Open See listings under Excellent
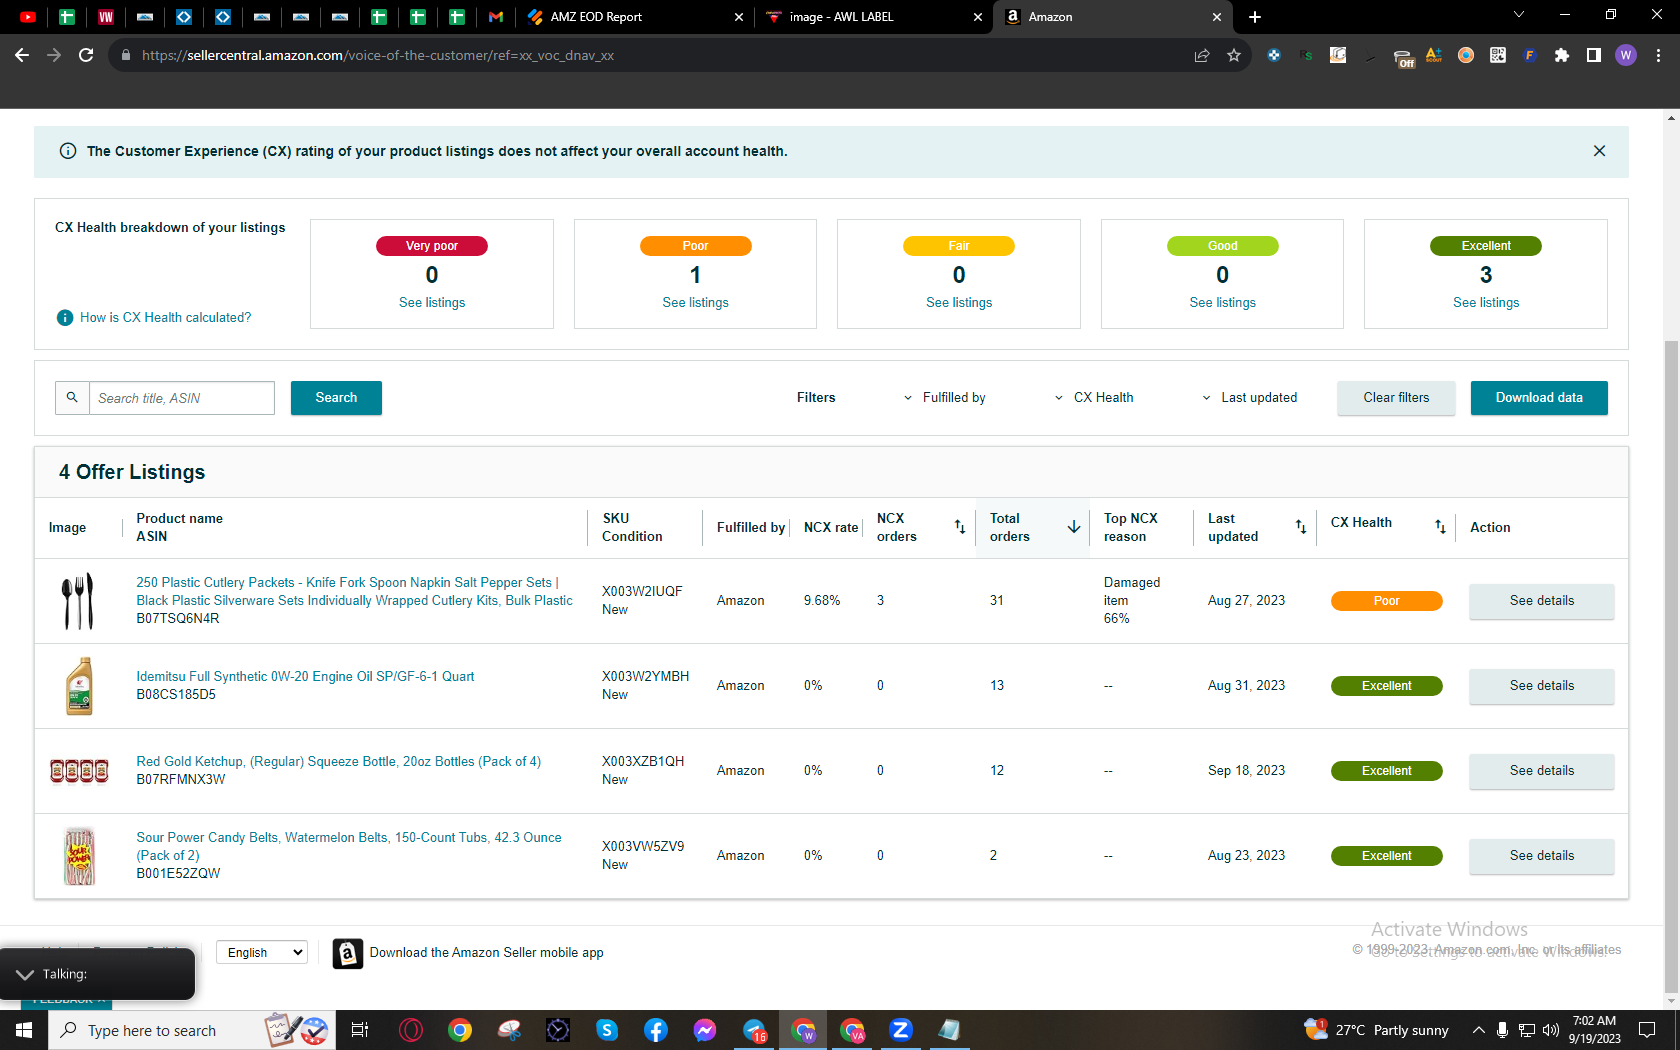The image size is (1680, 1050). pos(1486,303)
